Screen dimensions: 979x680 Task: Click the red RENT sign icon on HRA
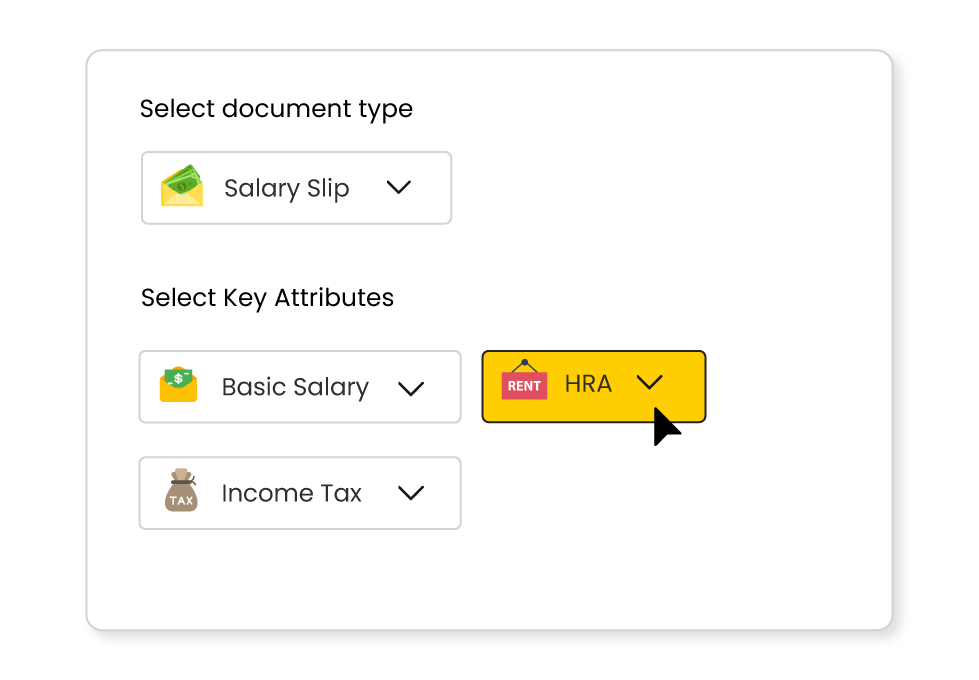tap(524, 385)
